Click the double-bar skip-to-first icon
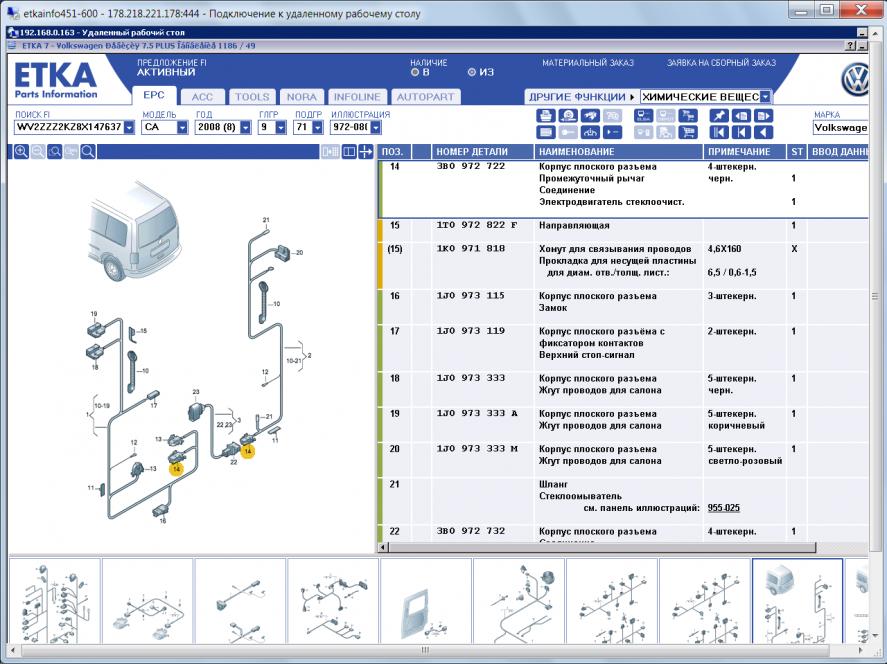The height and width of the screenshot is (664, 887). tap(719, 133)
